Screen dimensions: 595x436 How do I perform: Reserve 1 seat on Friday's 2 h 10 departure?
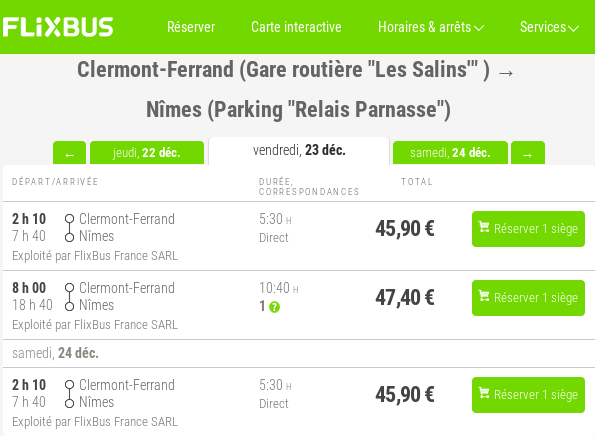[528, 229]
